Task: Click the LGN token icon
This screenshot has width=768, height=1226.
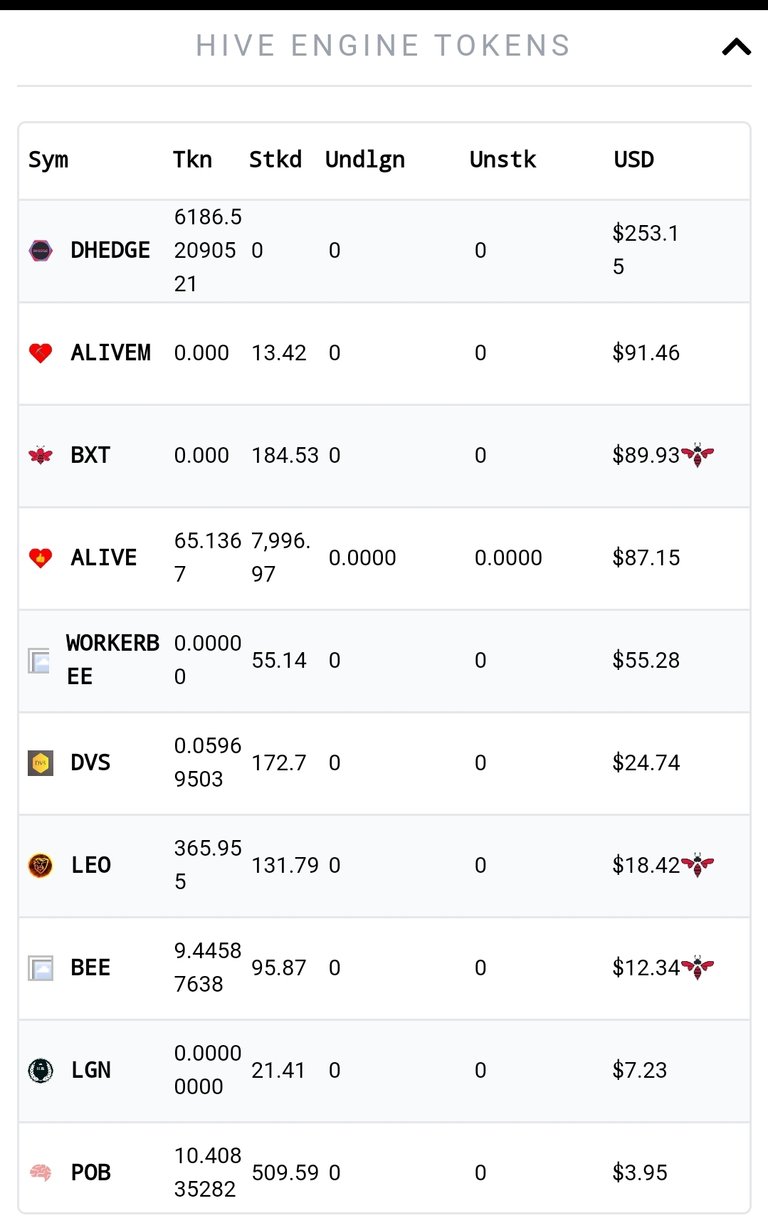Action: tap(41, 1070)
